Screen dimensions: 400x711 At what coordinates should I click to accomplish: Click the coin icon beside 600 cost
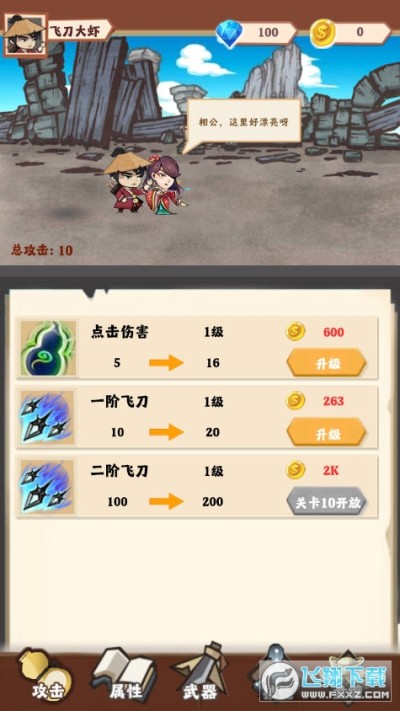pyautogui.click(x=295, y=331)
